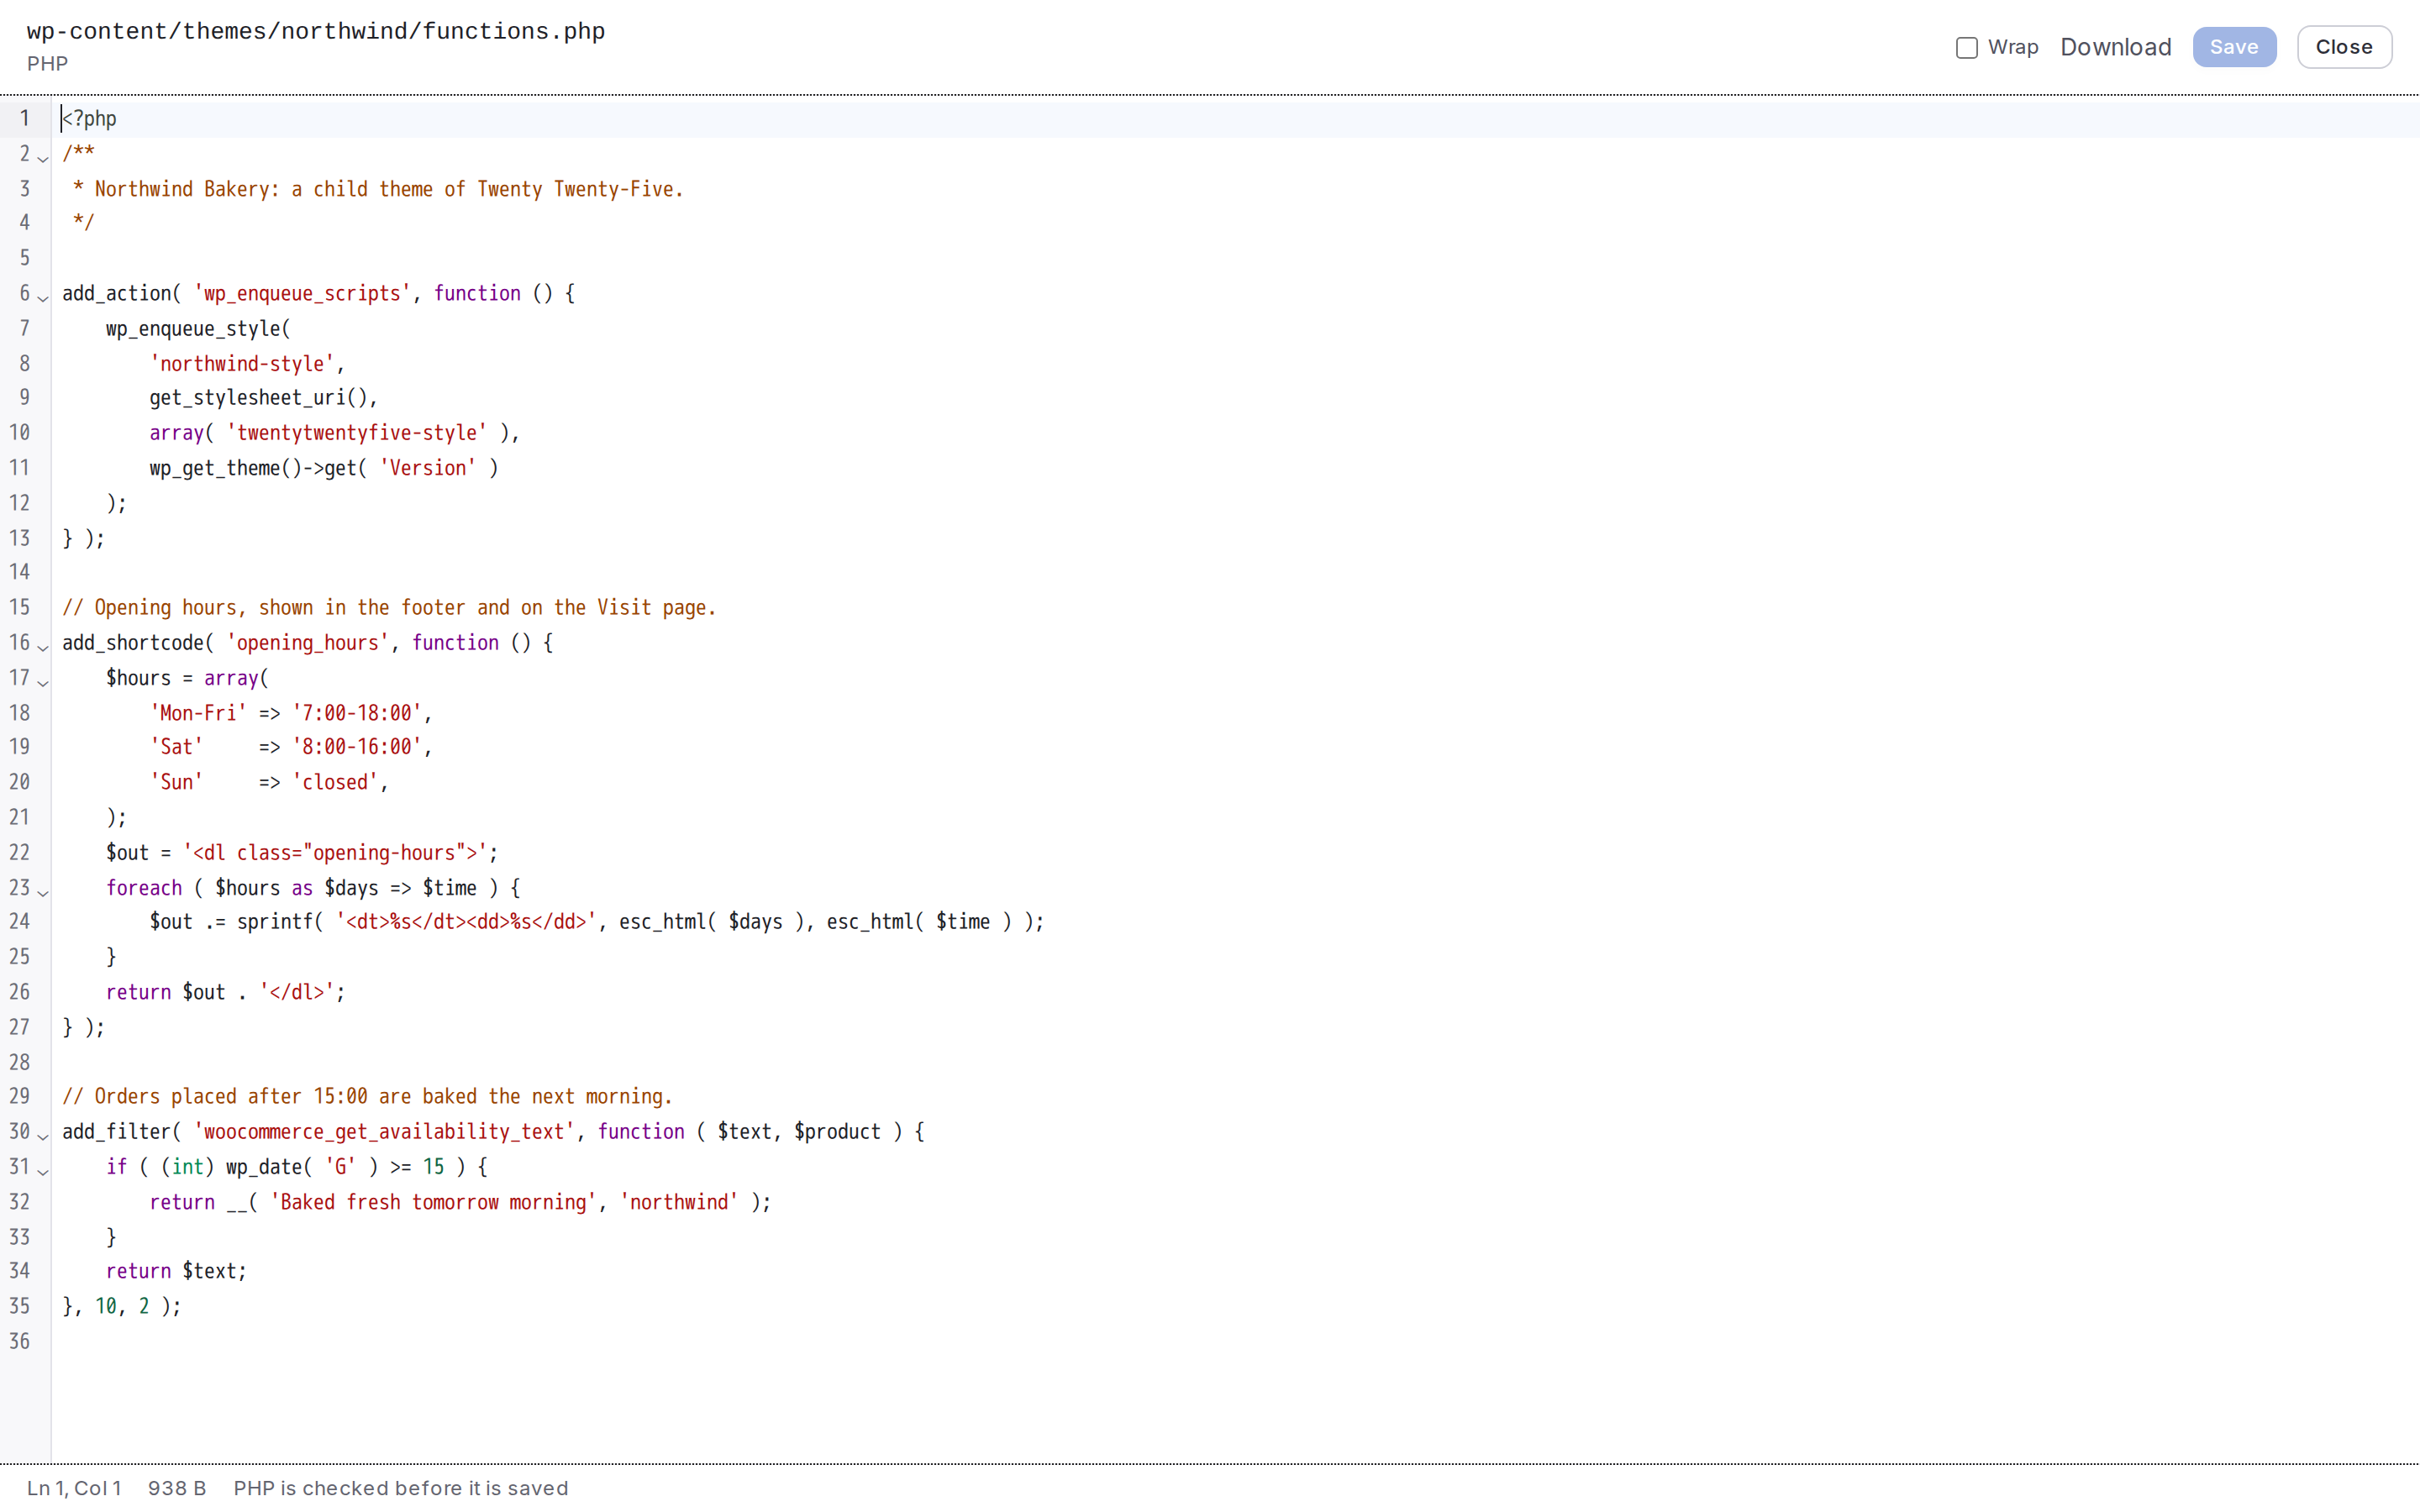Place cursor on empty line 36

point(1235,1341)
